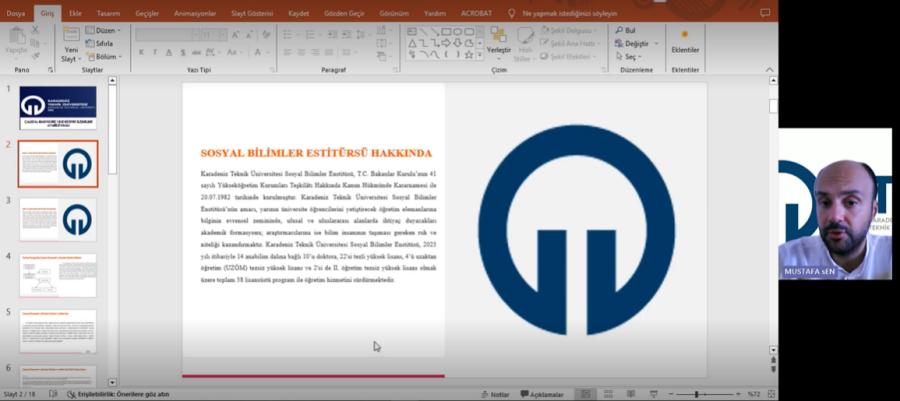The height and width of the screenshot is (401, 900).
Task: Click the font color A button
Action: (257, 52)
